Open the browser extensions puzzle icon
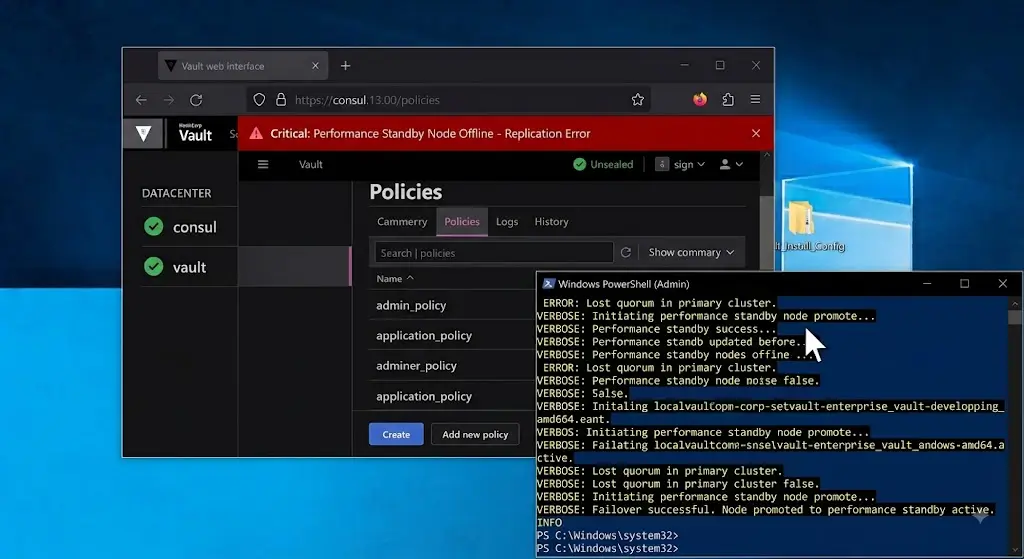This screenshot has width=1024, height=559. (x=728, y=99)
